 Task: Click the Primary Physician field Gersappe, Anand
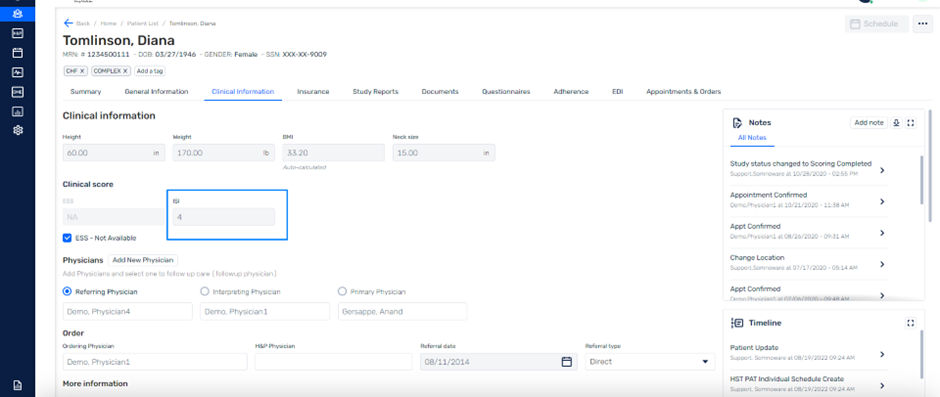[x=402, y=311]
